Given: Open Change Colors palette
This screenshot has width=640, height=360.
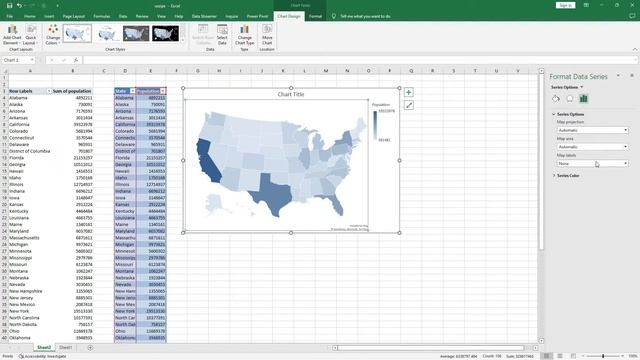Looking at the screenshot, I should coord(53,35).
